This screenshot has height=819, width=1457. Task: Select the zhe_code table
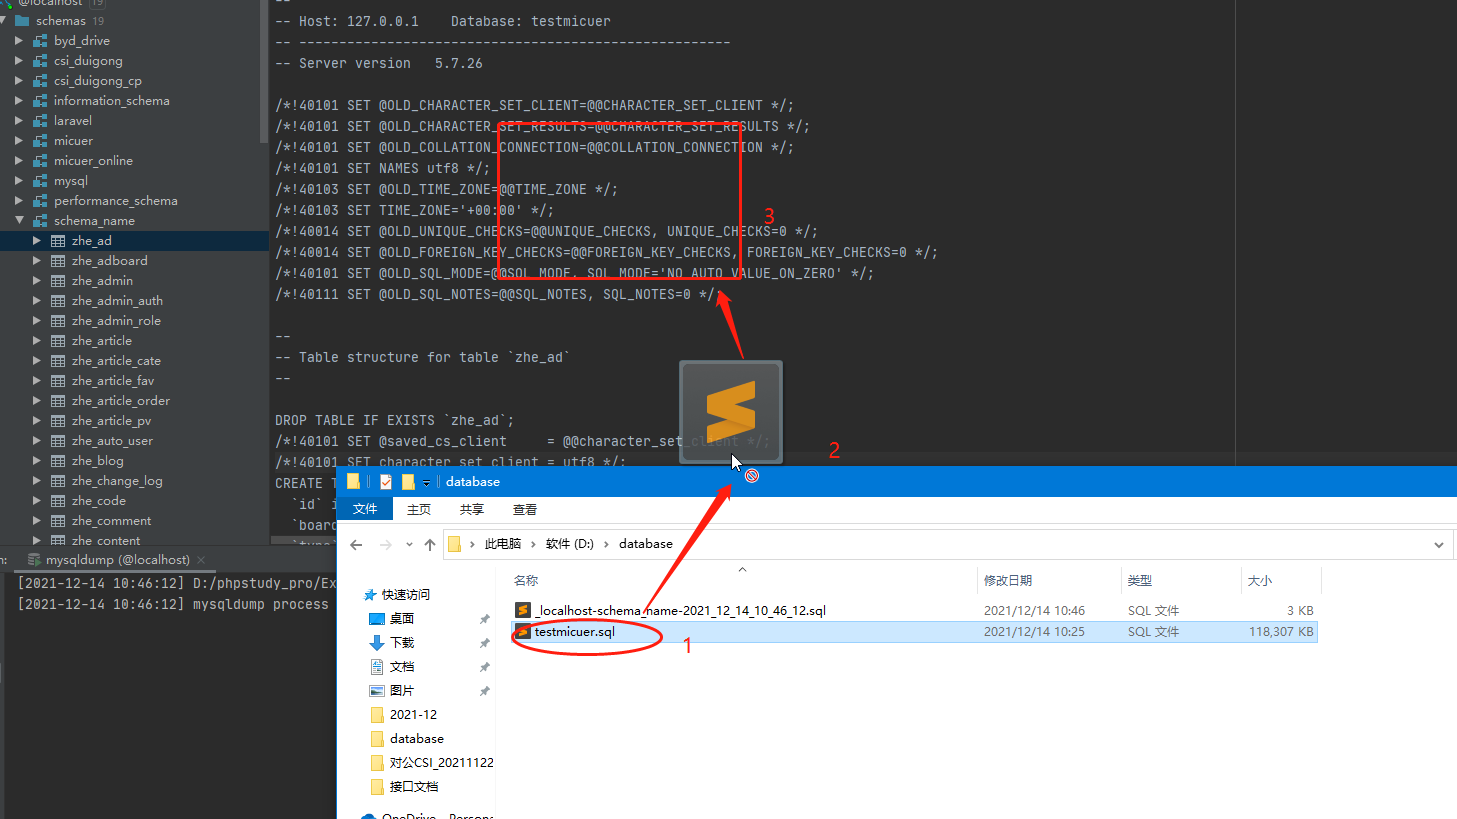[x=99, y=501]
